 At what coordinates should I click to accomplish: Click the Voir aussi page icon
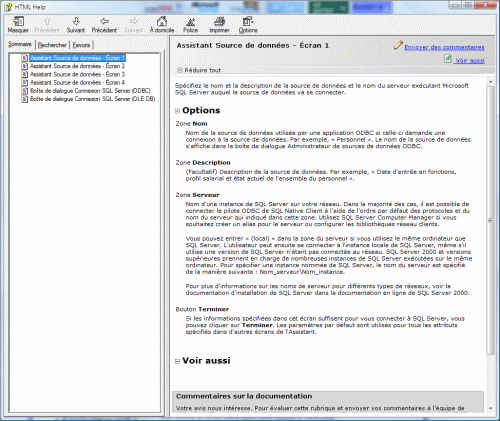[448, 59]
